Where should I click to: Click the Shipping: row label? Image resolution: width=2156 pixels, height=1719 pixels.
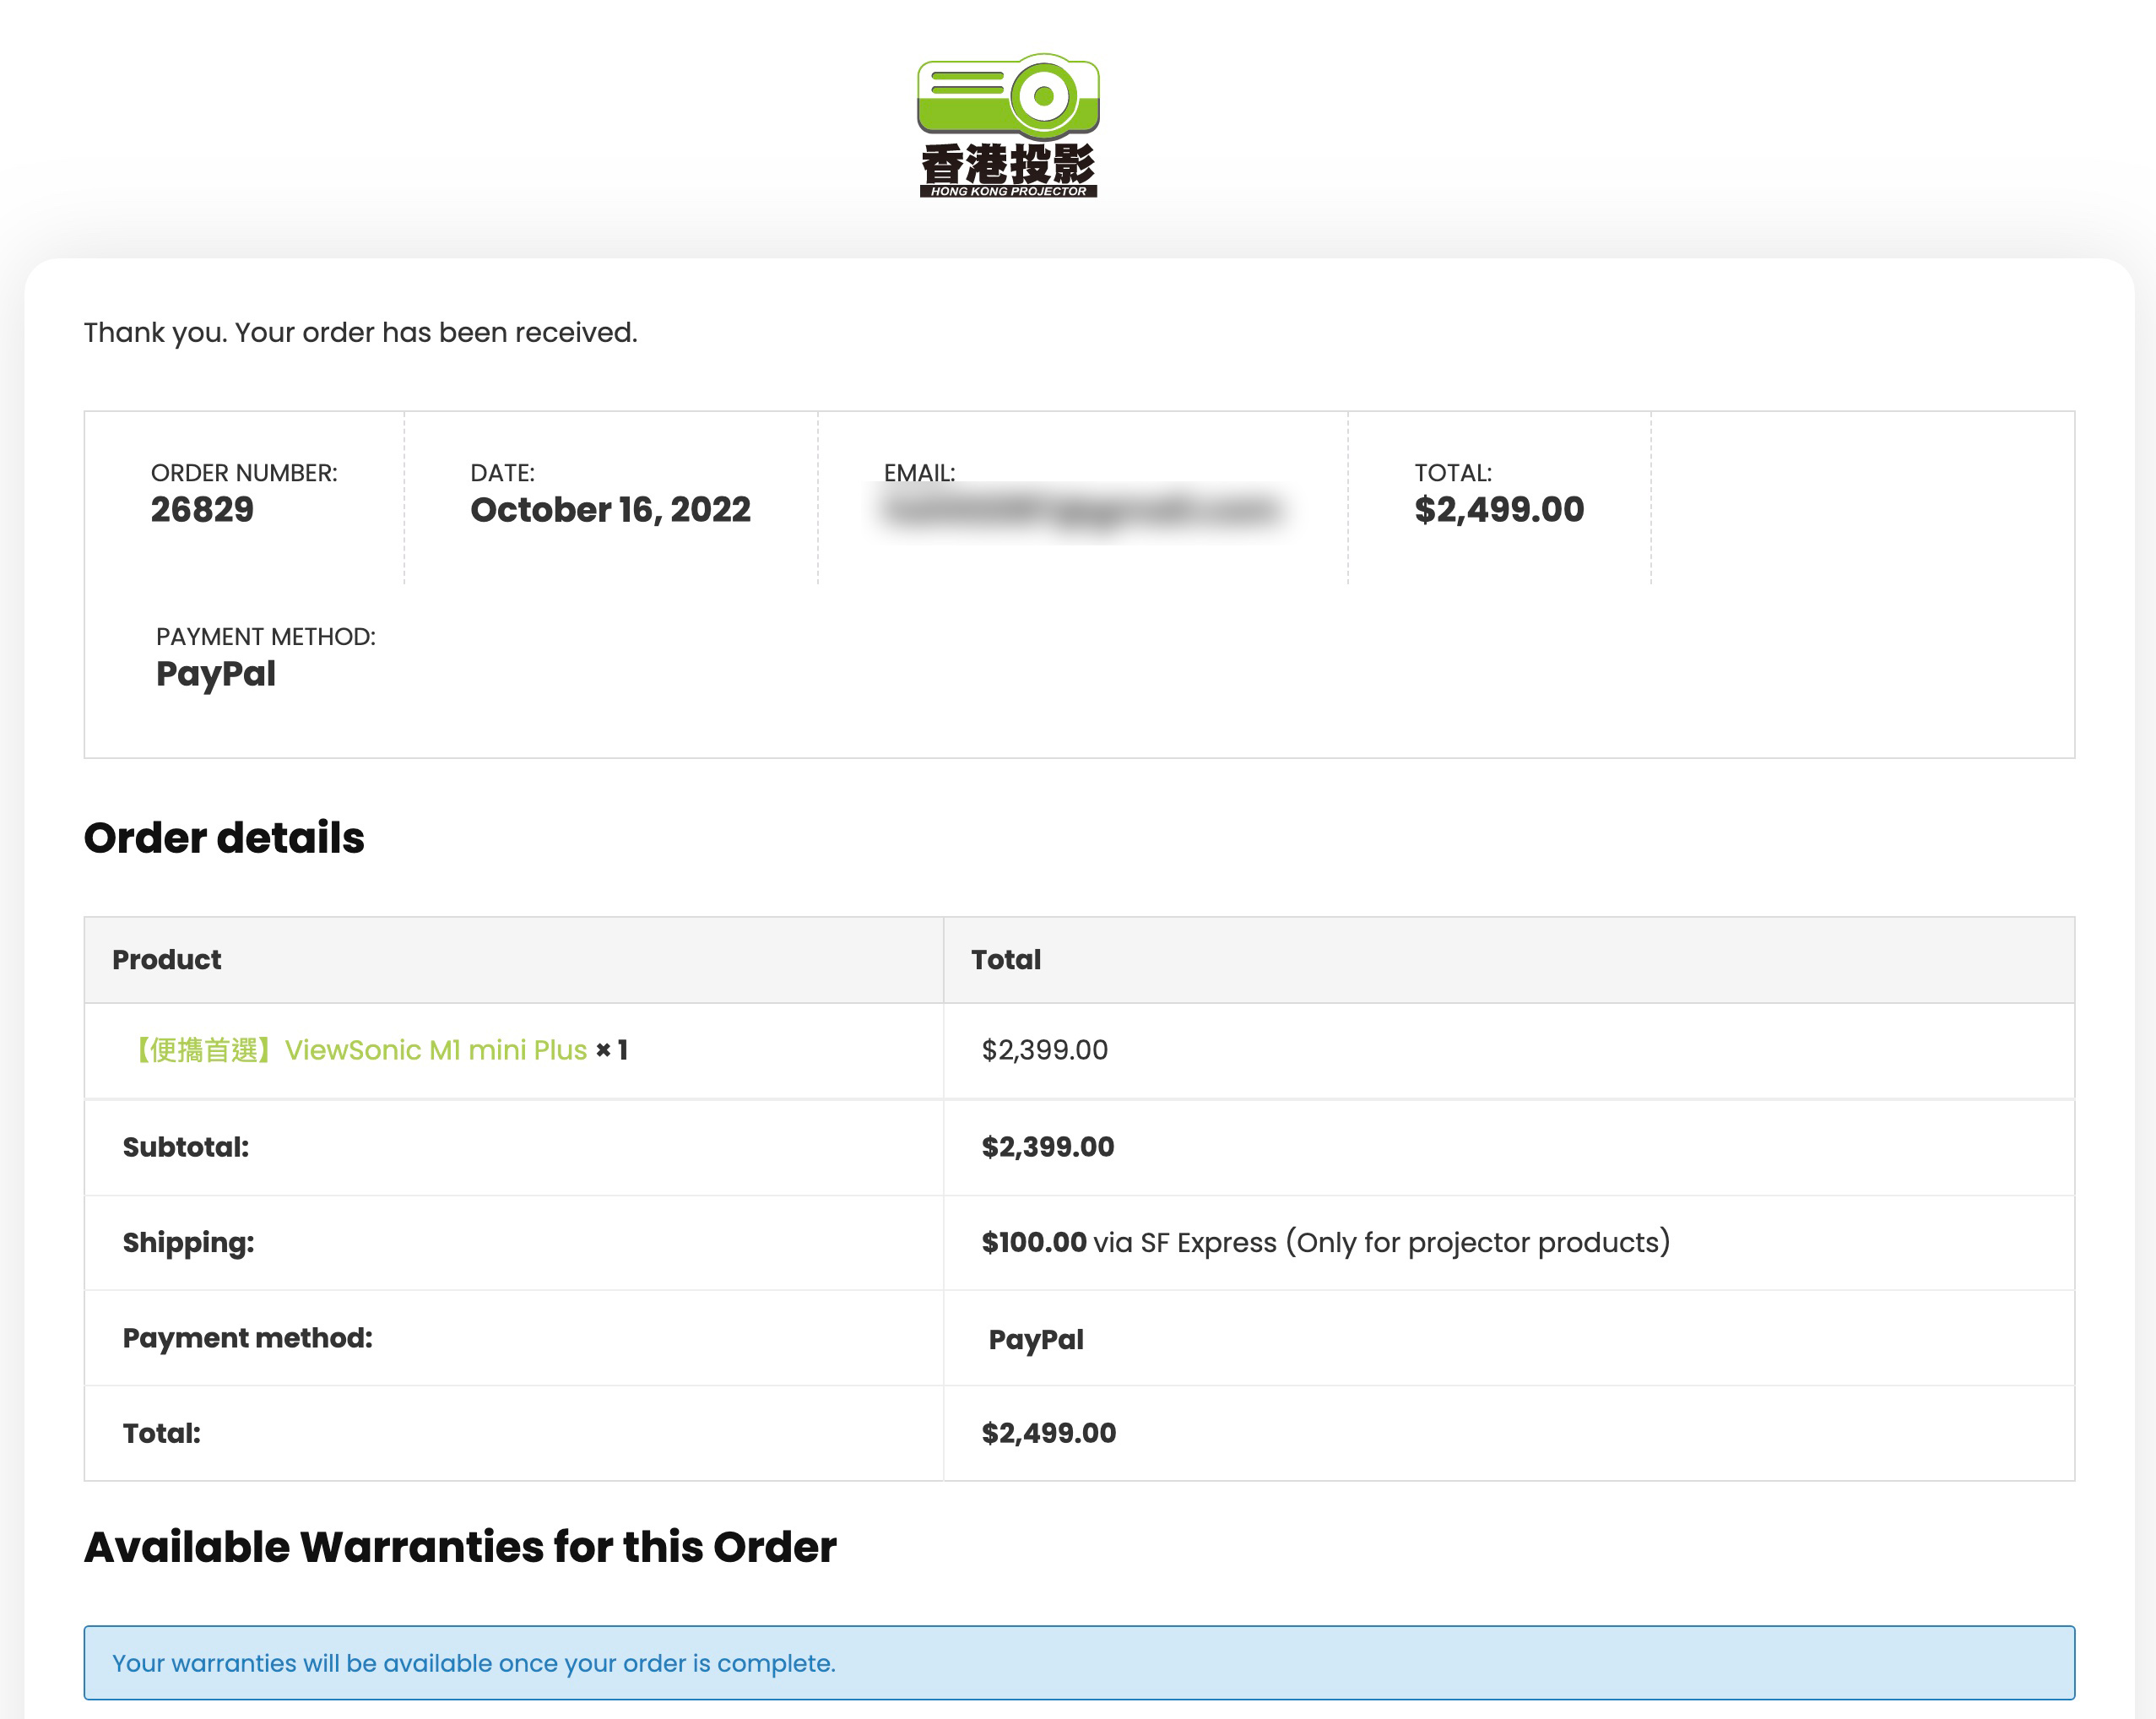188,1243
